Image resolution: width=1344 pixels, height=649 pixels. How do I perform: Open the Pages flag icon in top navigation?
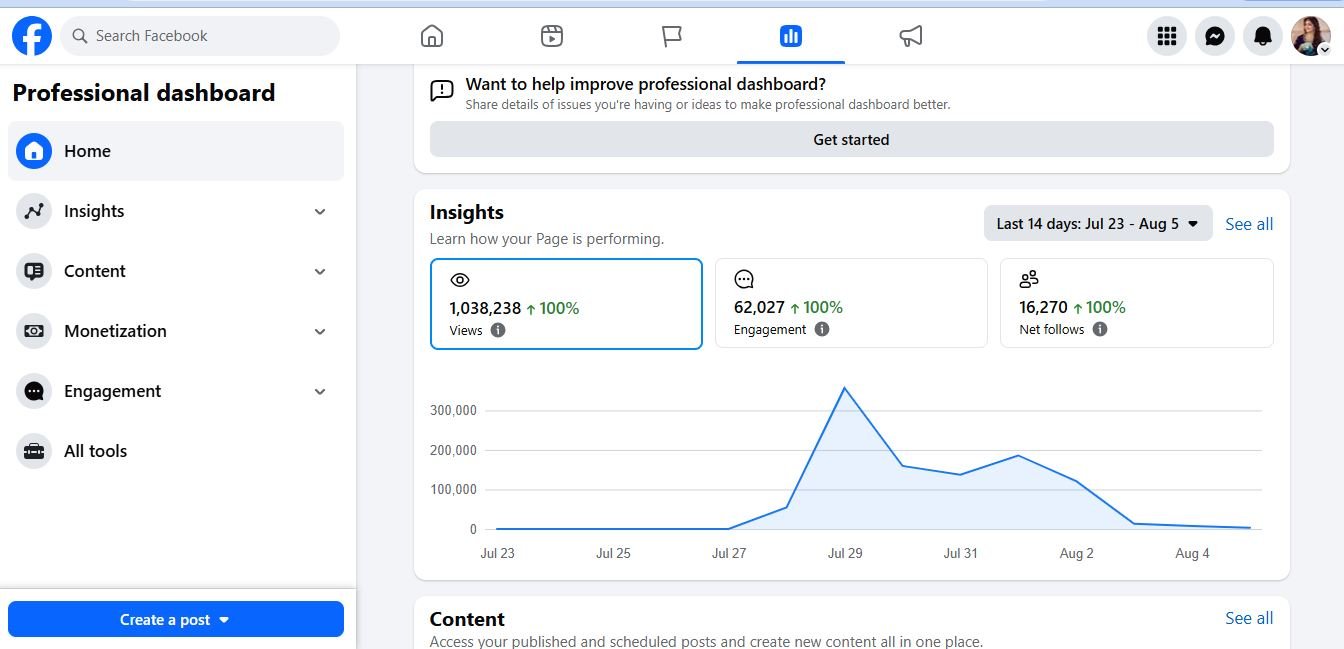[672, 36]
